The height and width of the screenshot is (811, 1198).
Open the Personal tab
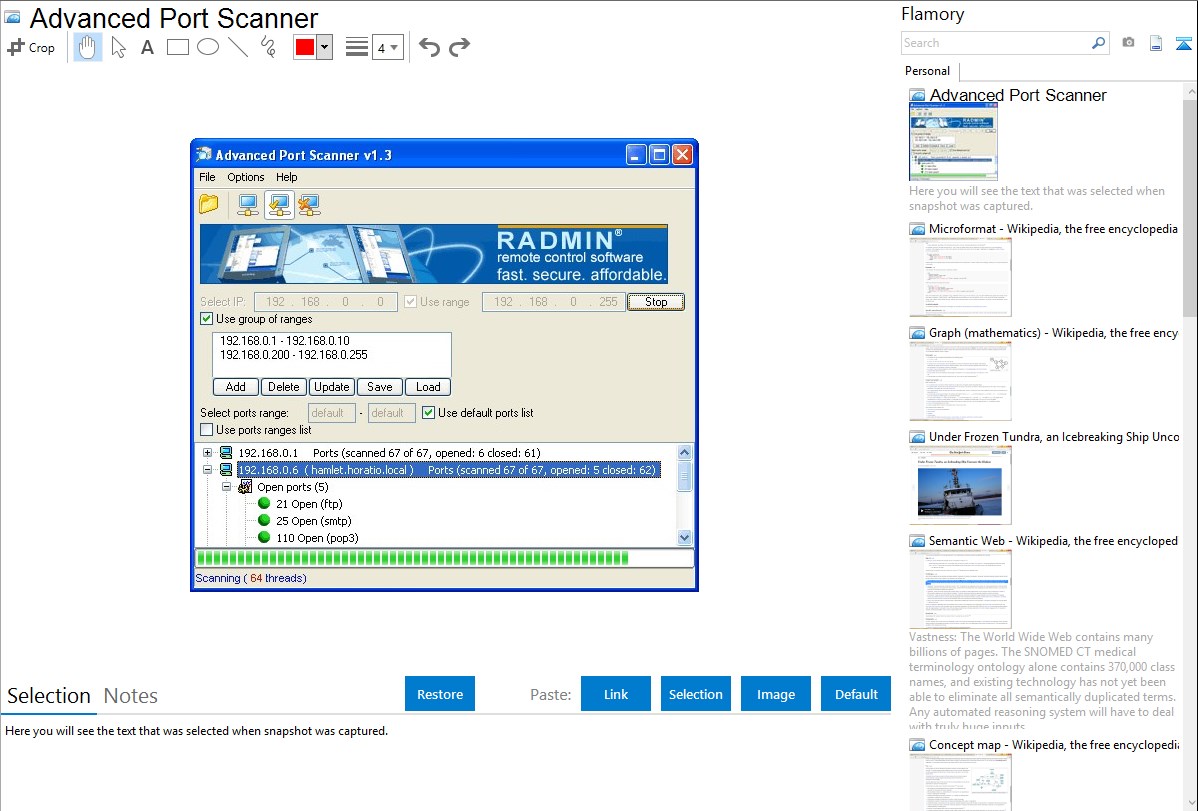point(928,71)
